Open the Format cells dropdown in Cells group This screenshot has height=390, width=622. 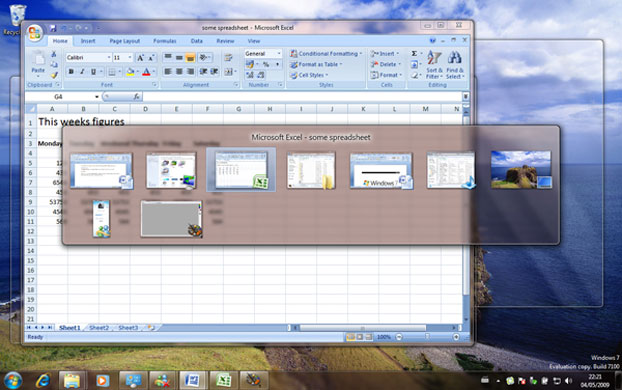(x=386, y=75)
